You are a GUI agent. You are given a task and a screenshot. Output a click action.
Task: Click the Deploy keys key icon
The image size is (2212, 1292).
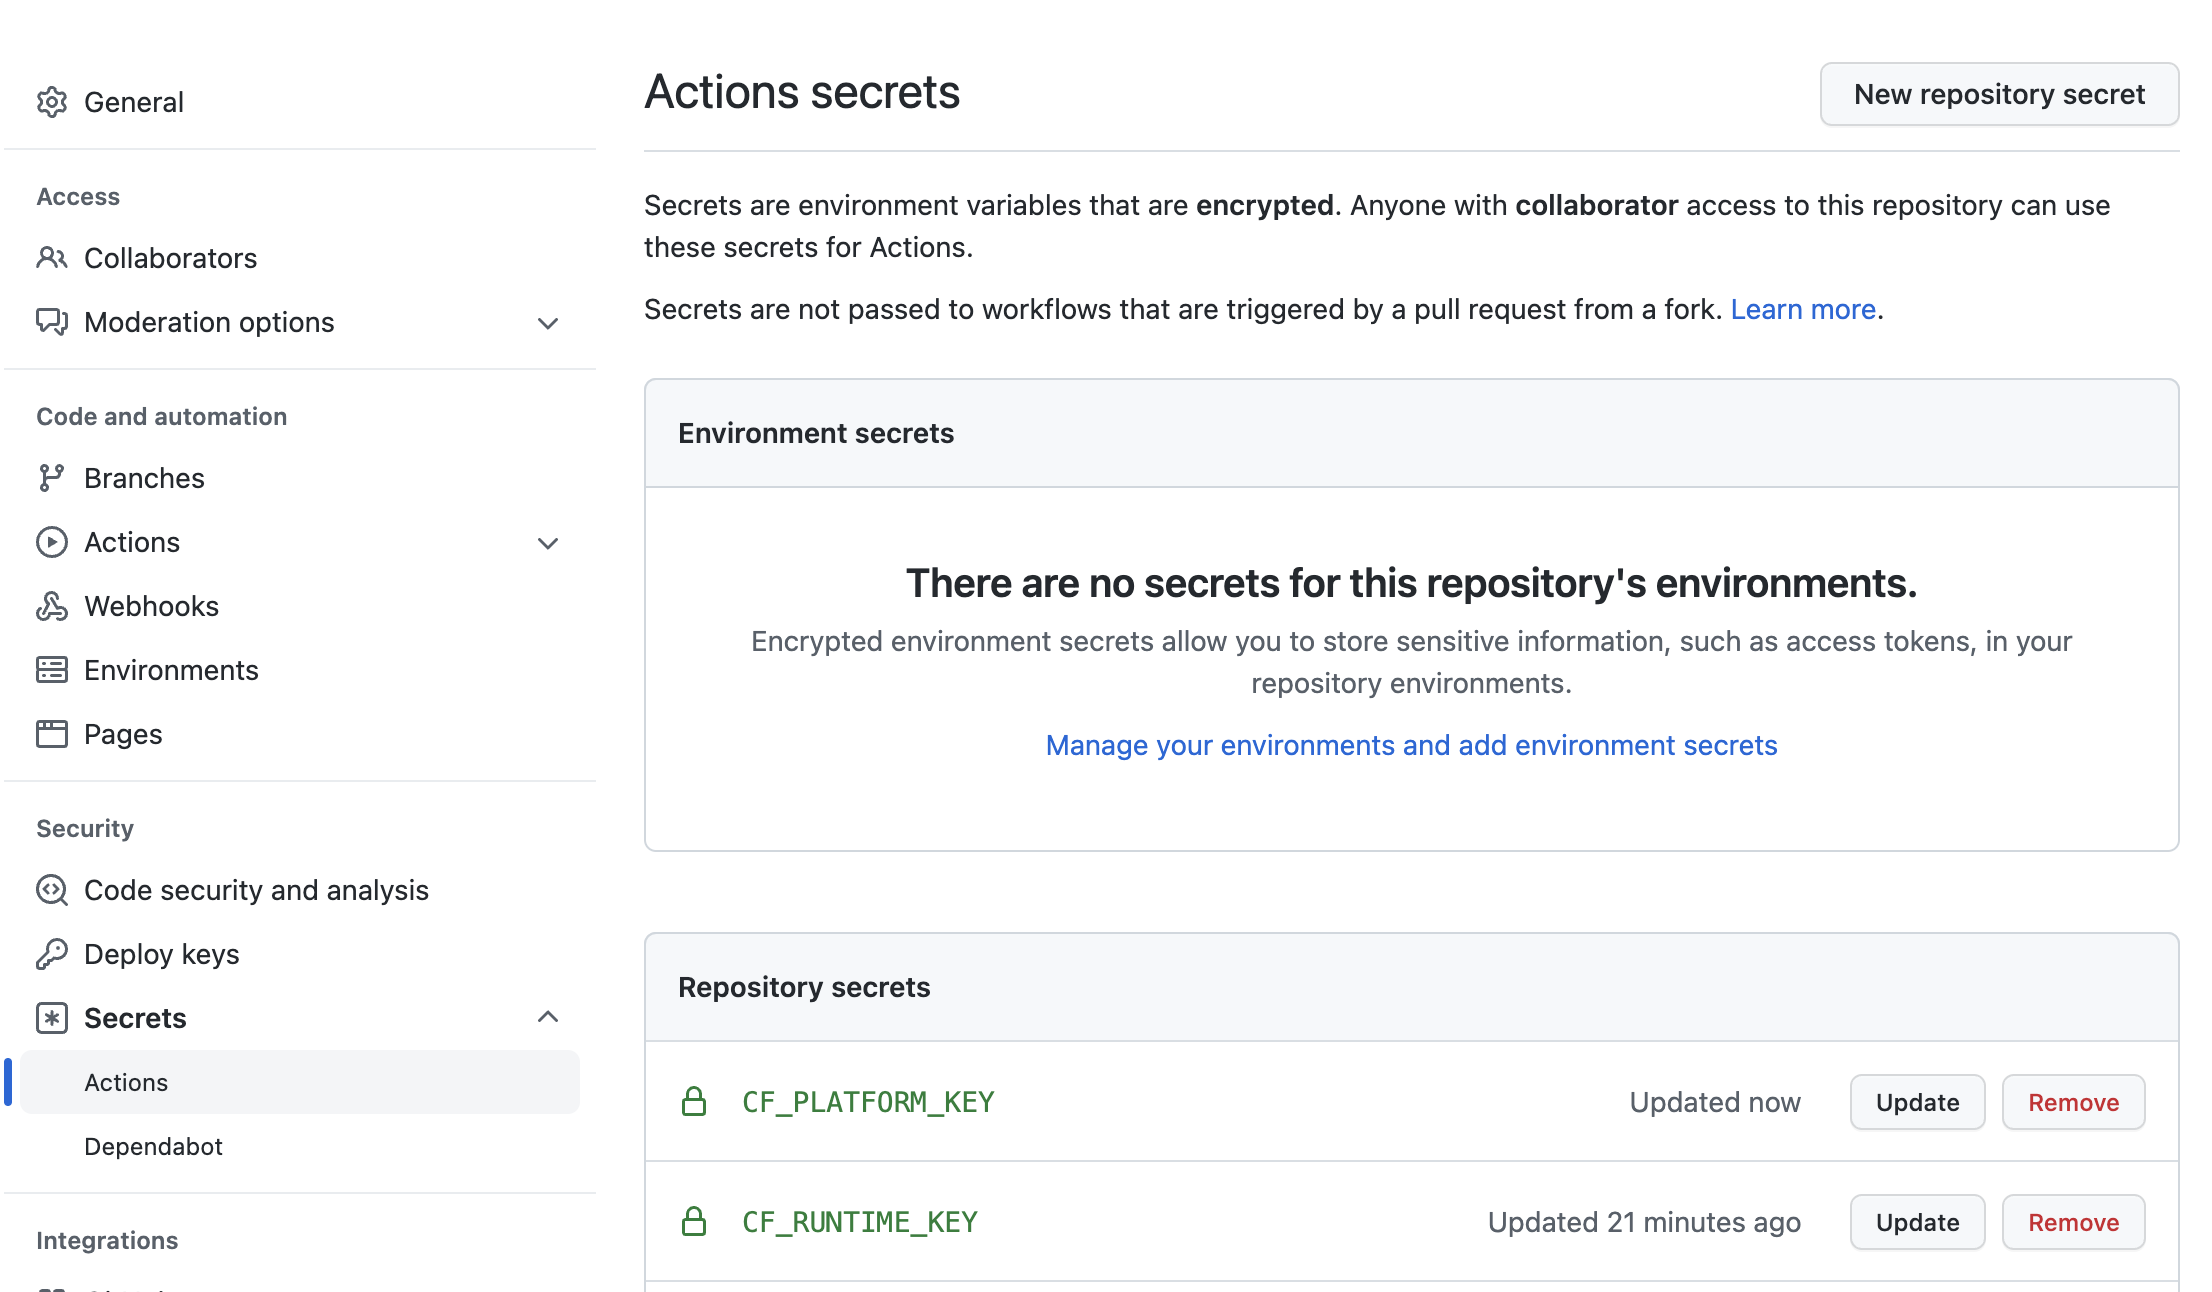tap(52, 954)
